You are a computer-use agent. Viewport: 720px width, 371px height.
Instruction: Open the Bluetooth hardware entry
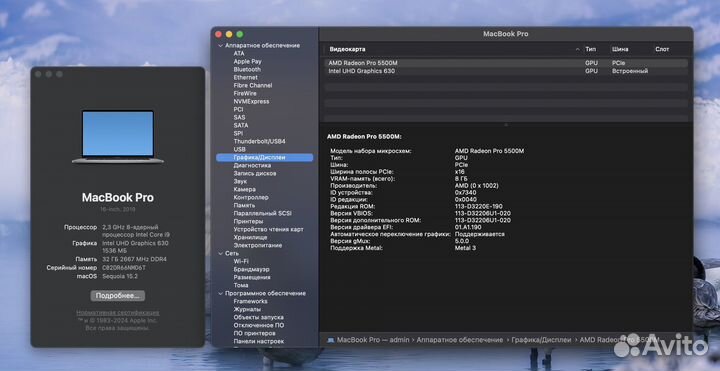[x=247, y=69]
